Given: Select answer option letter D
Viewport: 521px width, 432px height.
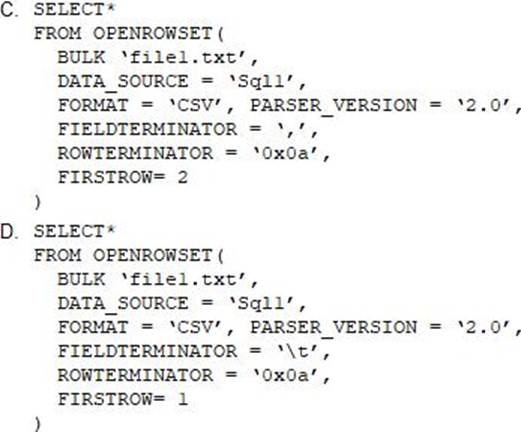Looking at the screenshot, I should coord(9,231).
